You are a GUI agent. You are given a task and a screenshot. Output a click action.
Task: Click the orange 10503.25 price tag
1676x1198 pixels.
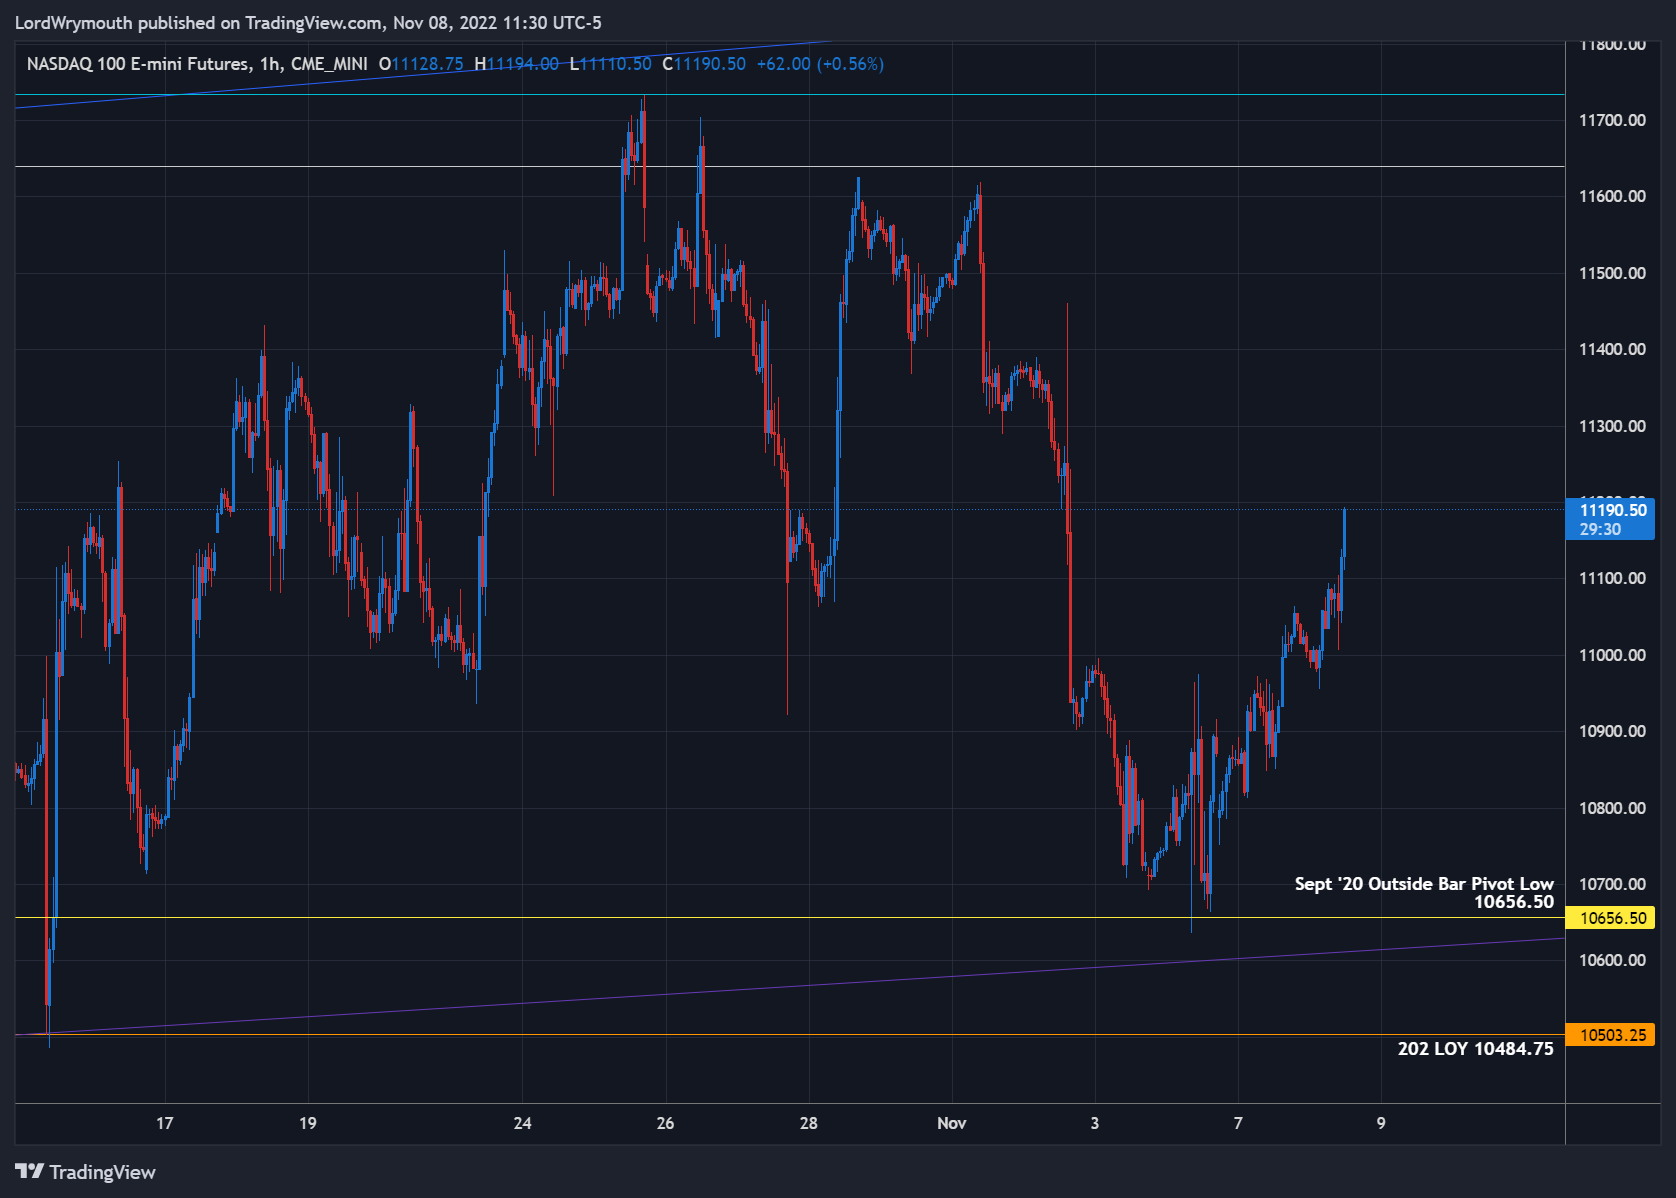(x=1611, y=1035)
